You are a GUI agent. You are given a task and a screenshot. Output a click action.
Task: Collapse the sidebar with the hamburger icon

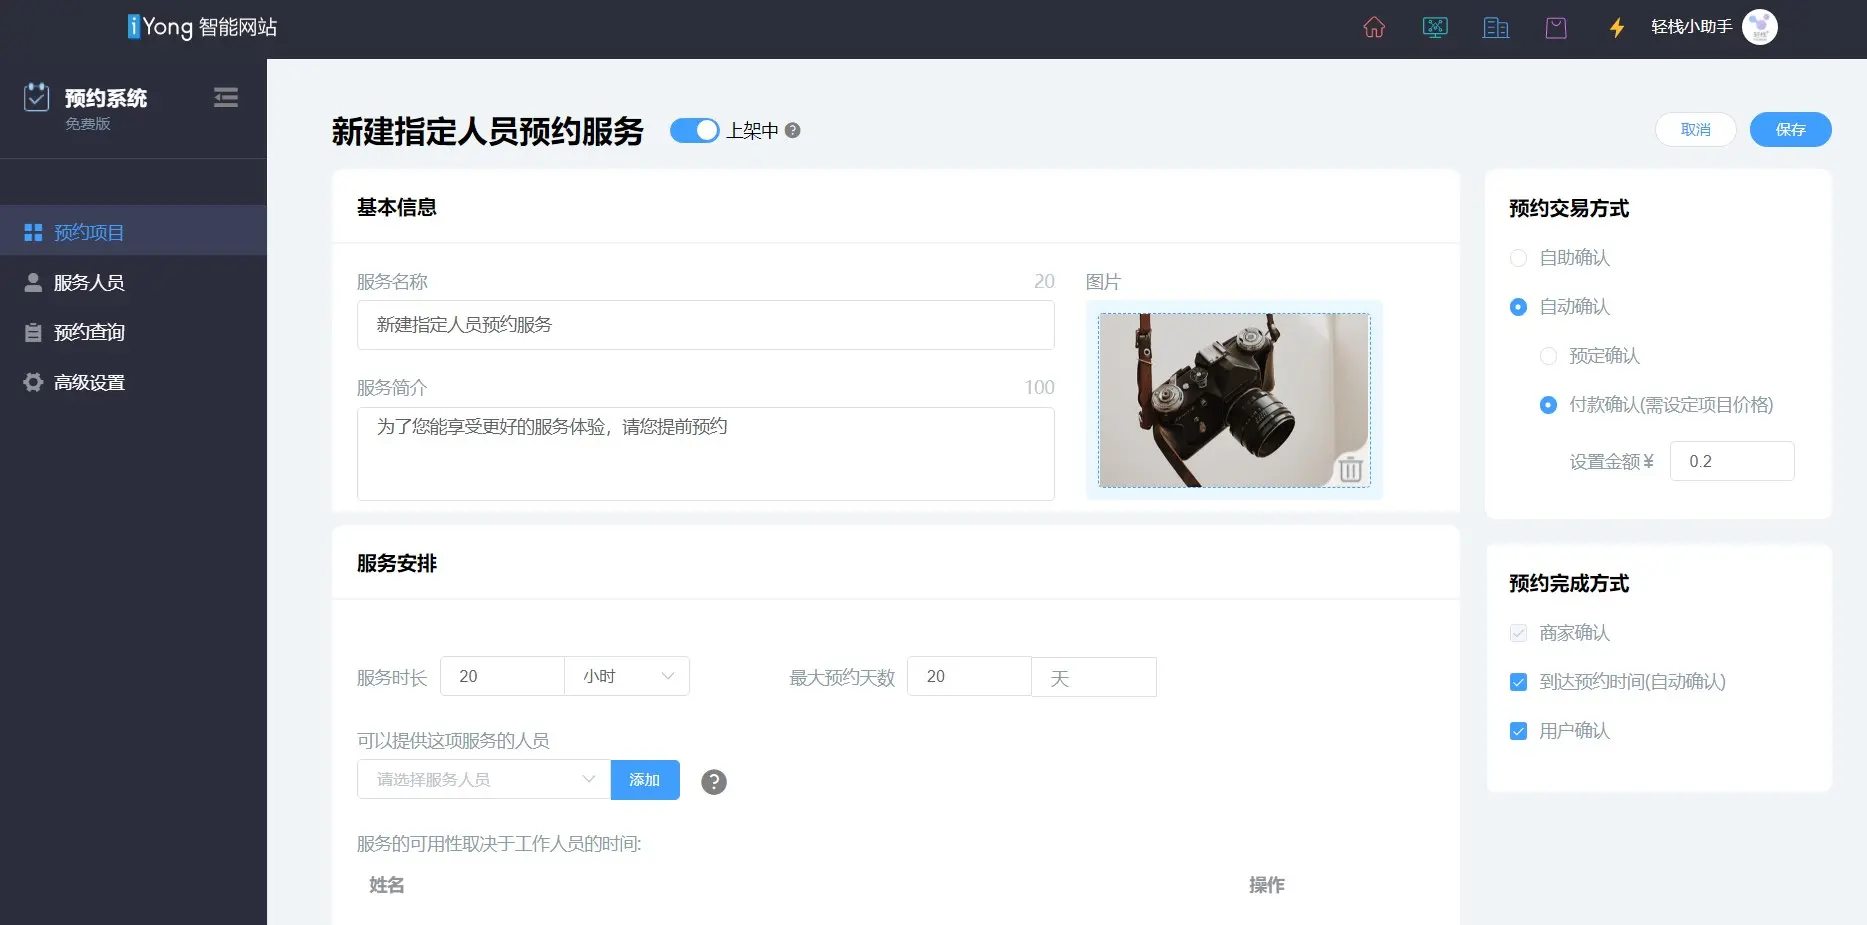coord(226,98)
